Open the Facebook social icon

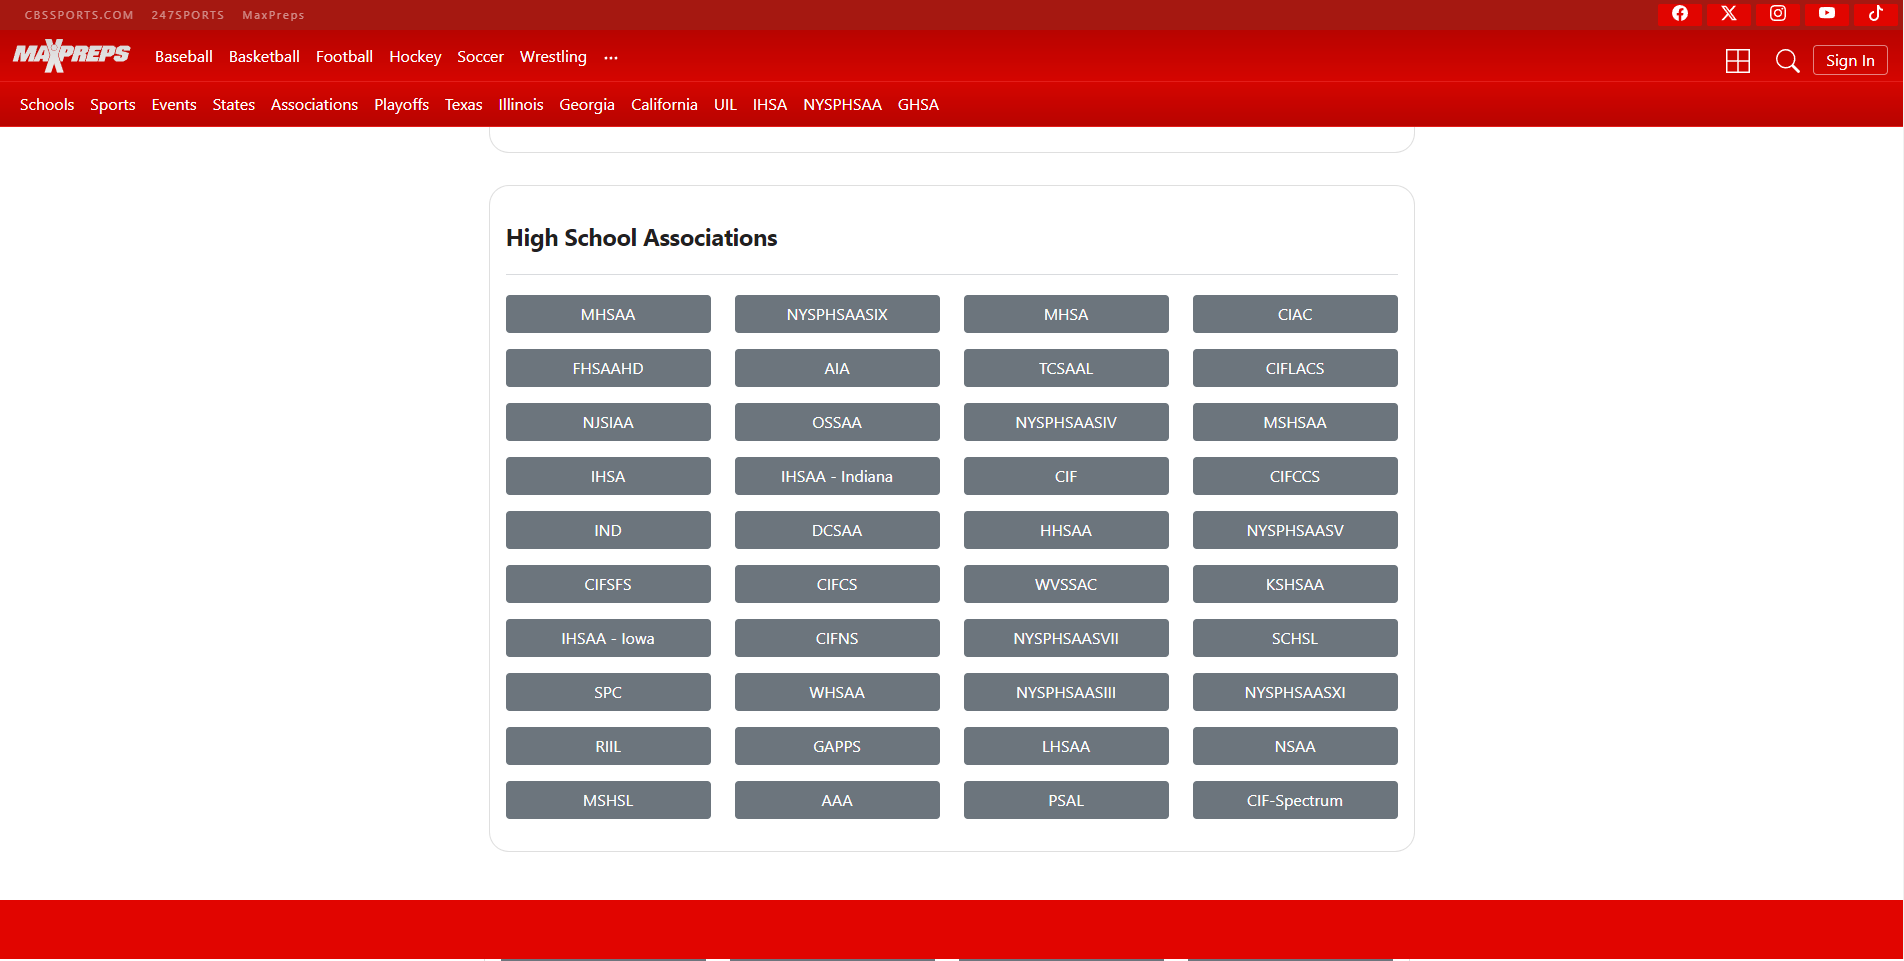pyautogui.click(x=1680, y=13)
